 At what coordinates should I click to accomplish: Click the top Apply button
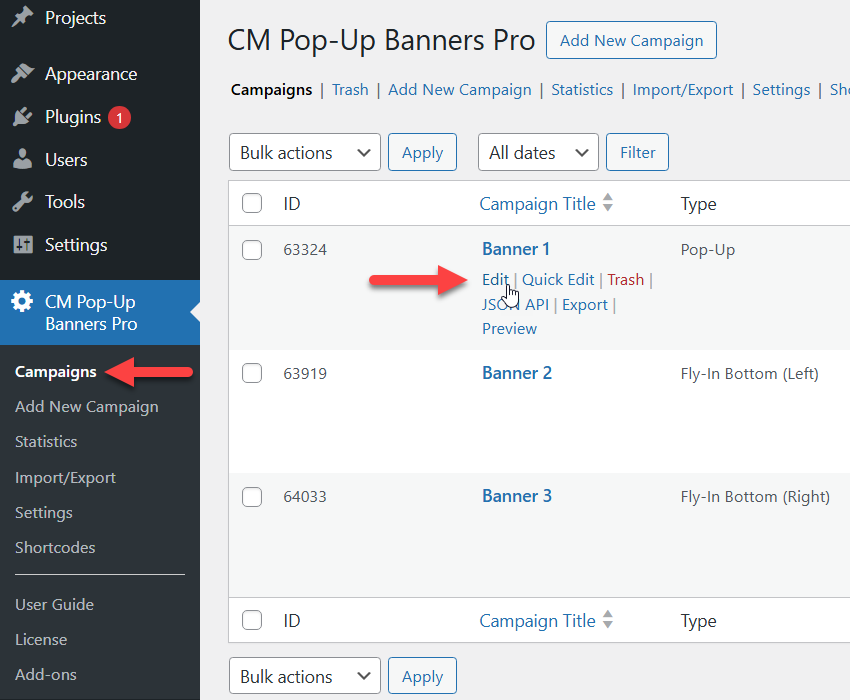[422, 152]
